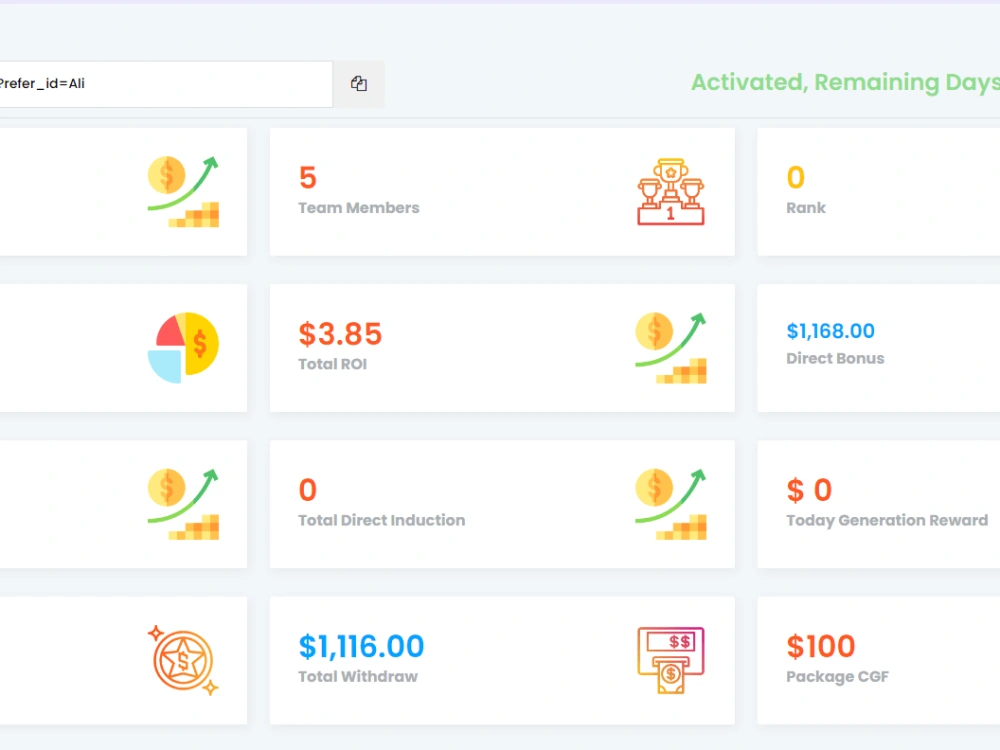This screenshot has width=1000, height=750.
Task: Click the Package CGF label
Action: tap(837, 677)
